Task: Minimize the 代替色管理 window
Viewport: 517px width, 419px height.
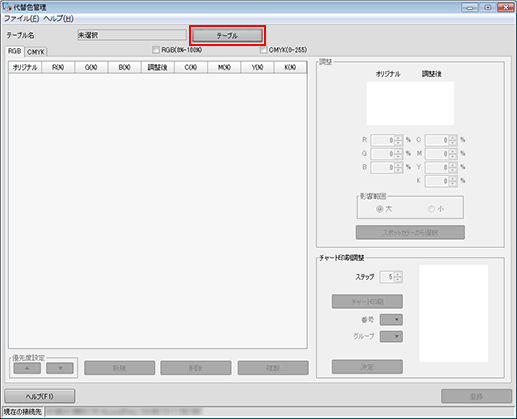Action: point(470,7)
